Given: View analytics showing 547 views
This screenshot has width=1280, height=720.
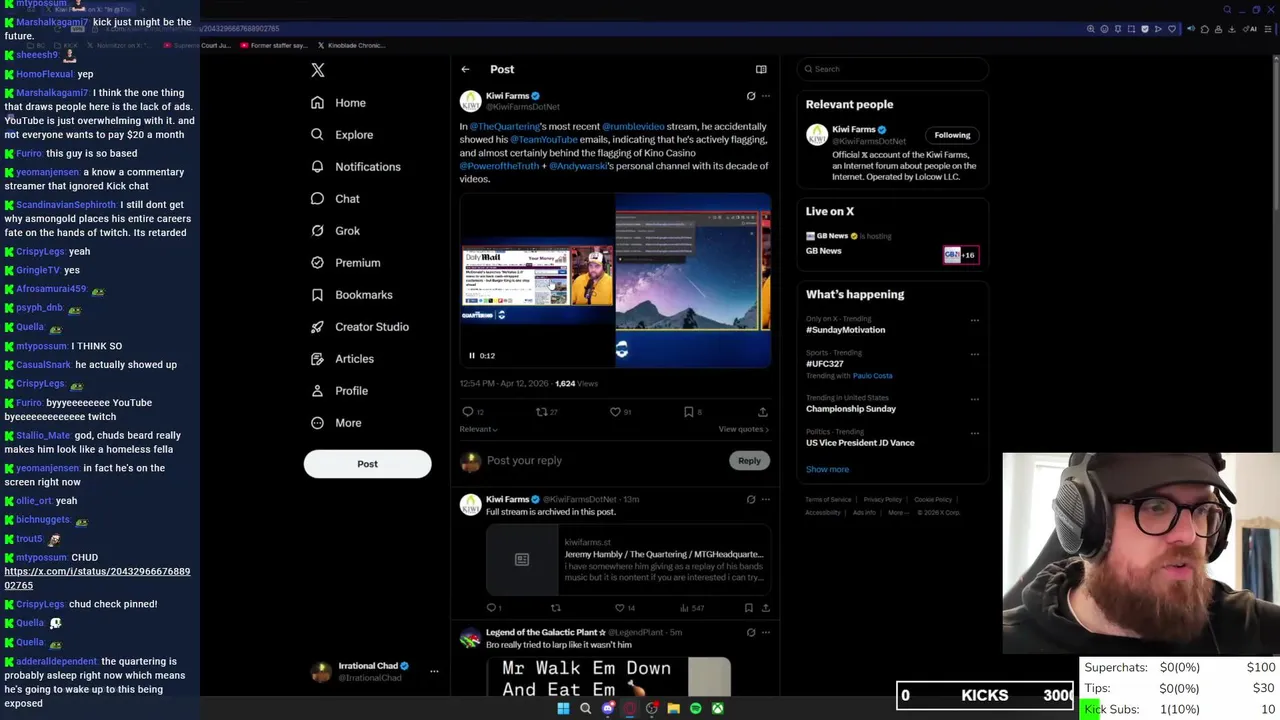Looking at the screenshot, I should pos(693,608).
